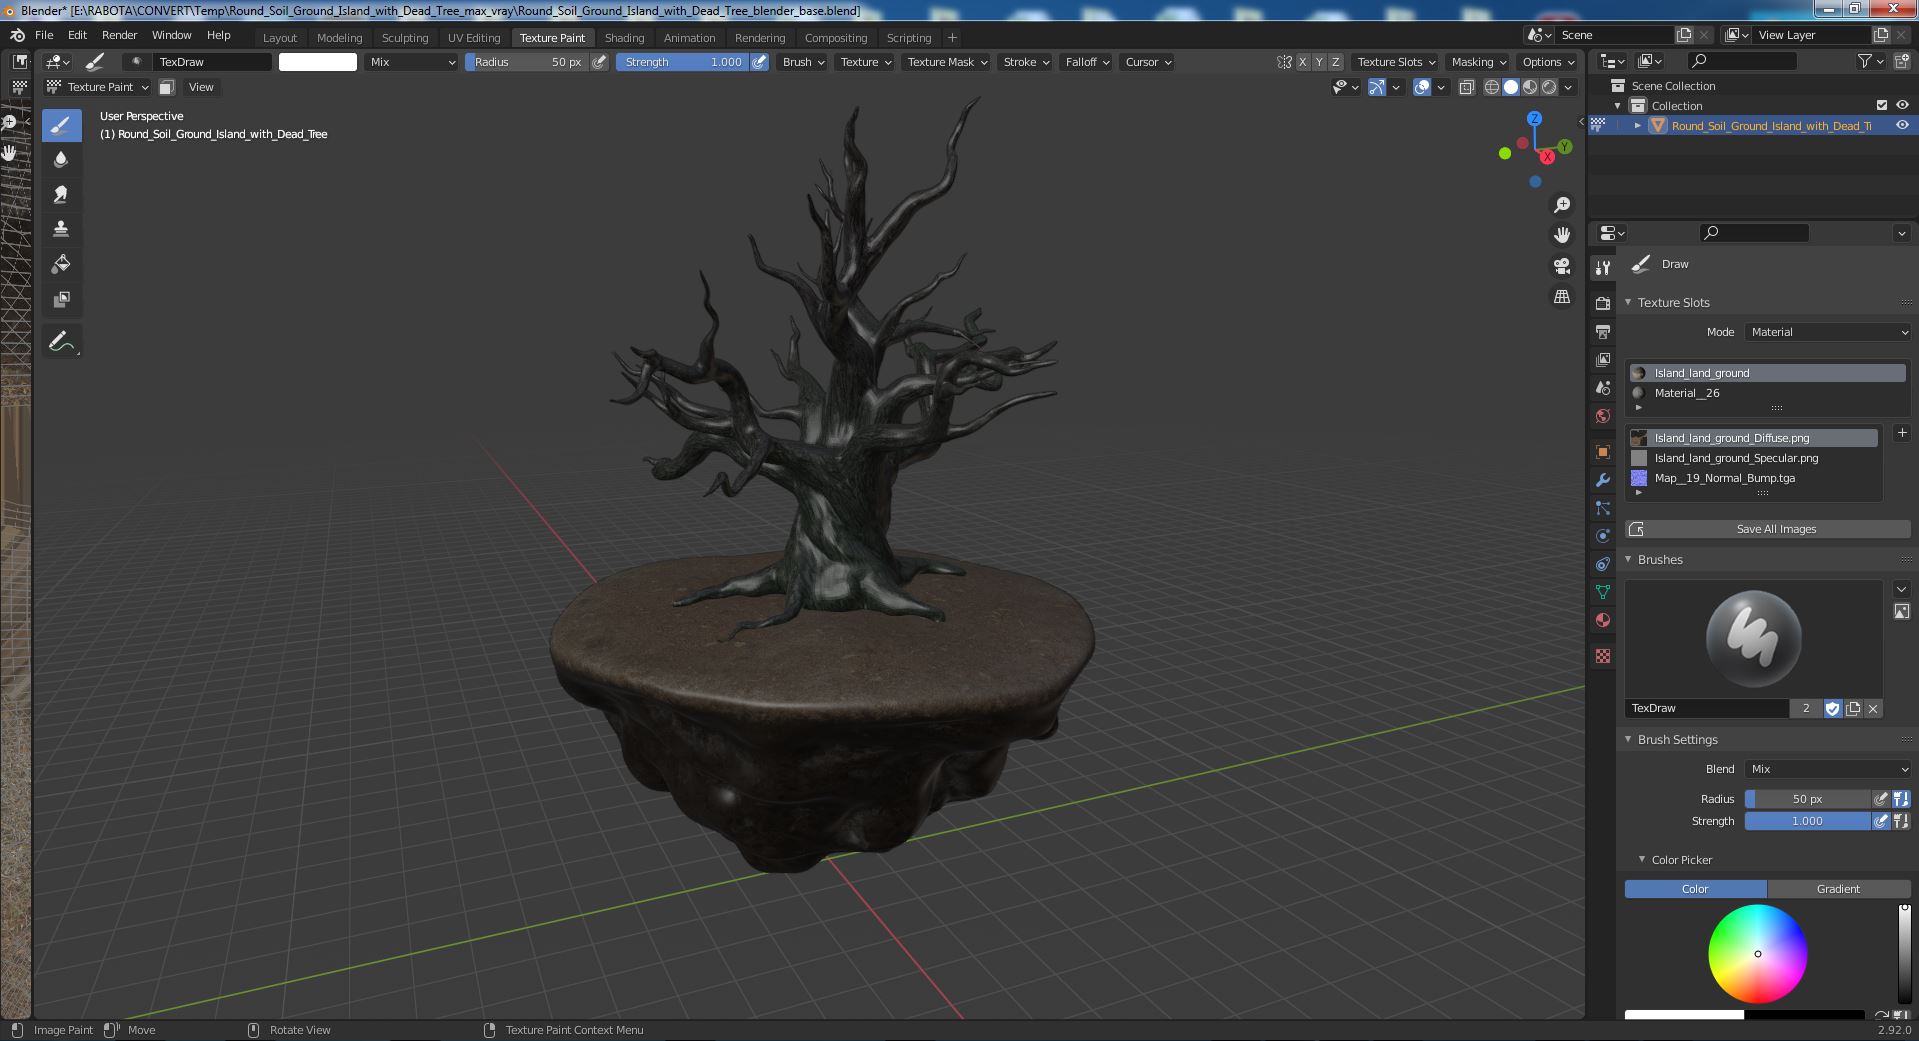Switch color picker to Gradient
Image resolution: width=1919 pixels, height=1041 pixels.
1838,889
